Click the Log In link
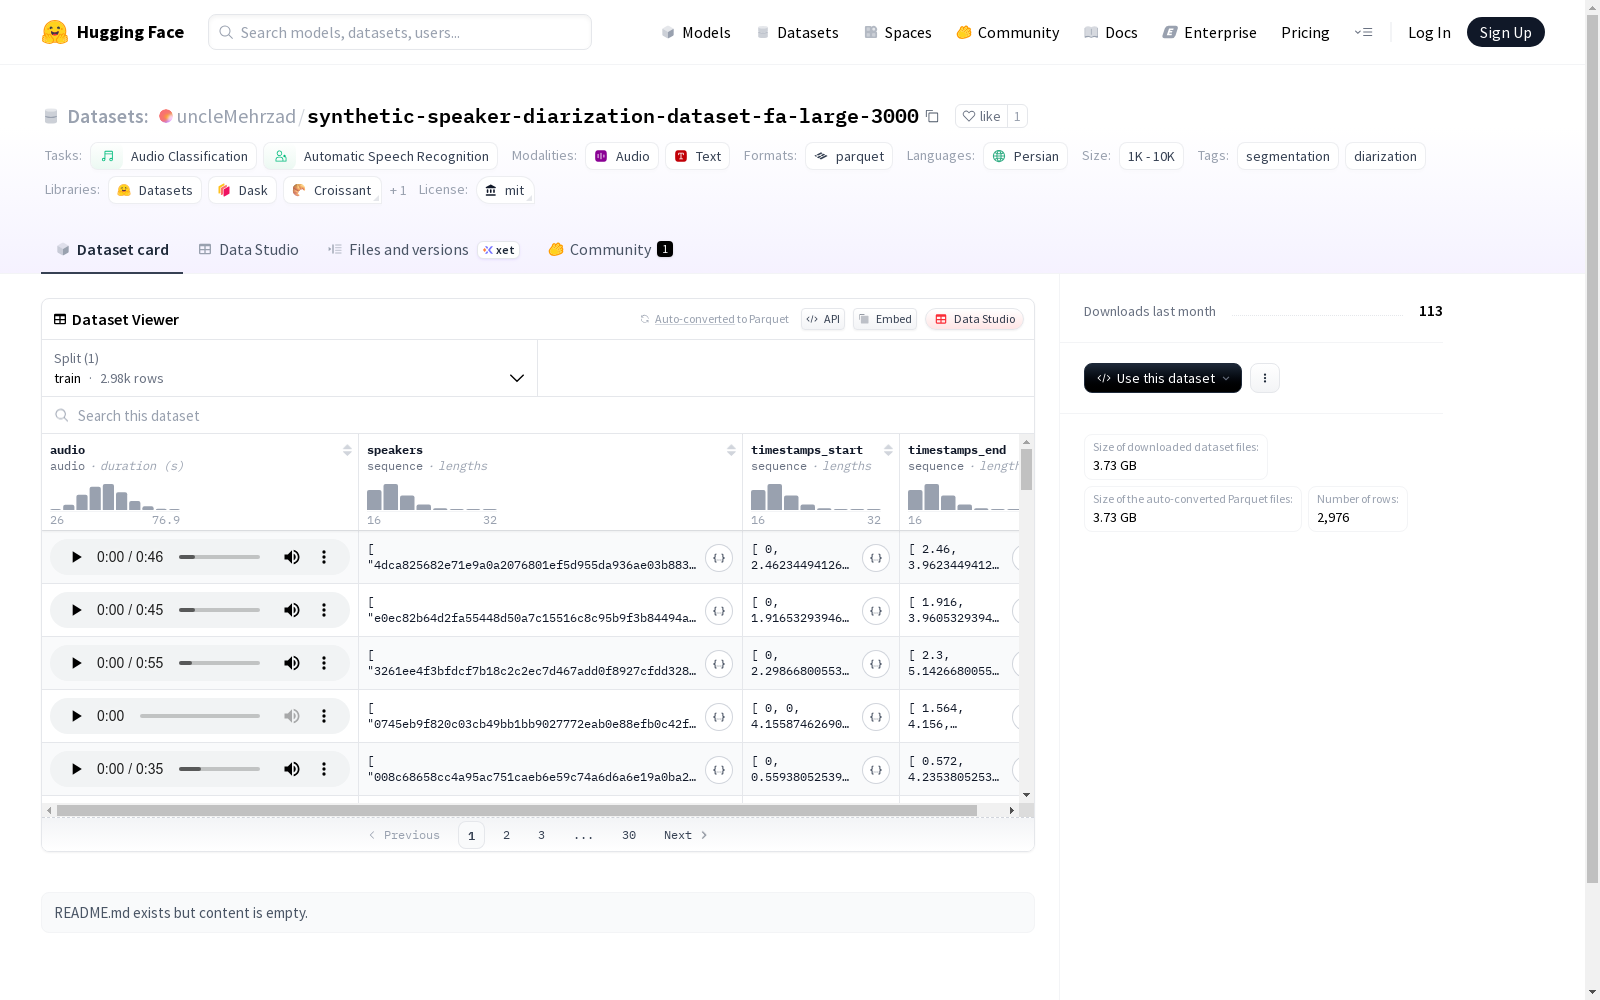Viewport: 1600px width, 1000px height. click(x=1429, y=32)
